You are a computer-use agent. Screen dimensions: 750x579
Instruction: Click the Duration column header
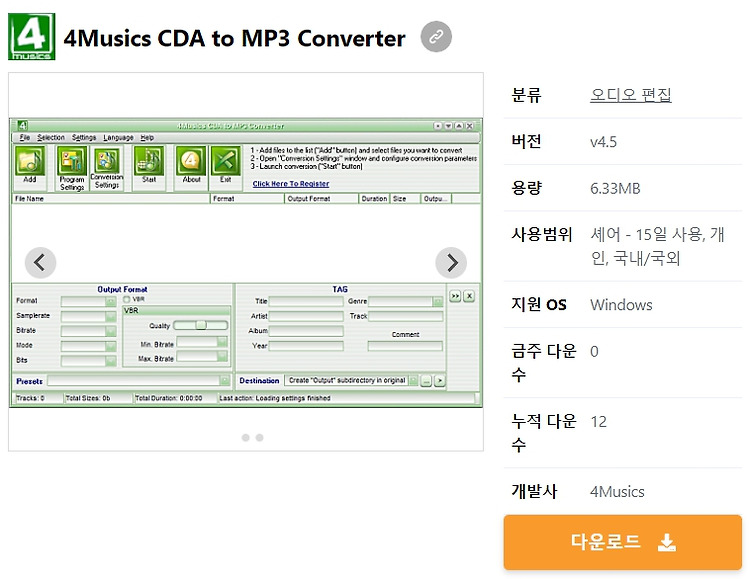374,199
